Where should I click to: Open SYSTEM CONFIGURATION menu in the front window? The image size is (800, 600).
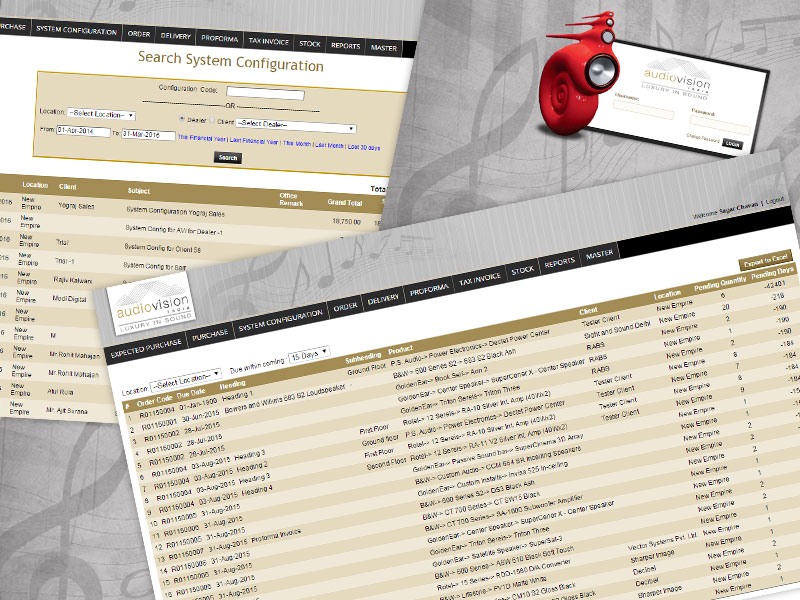[281, 321]
